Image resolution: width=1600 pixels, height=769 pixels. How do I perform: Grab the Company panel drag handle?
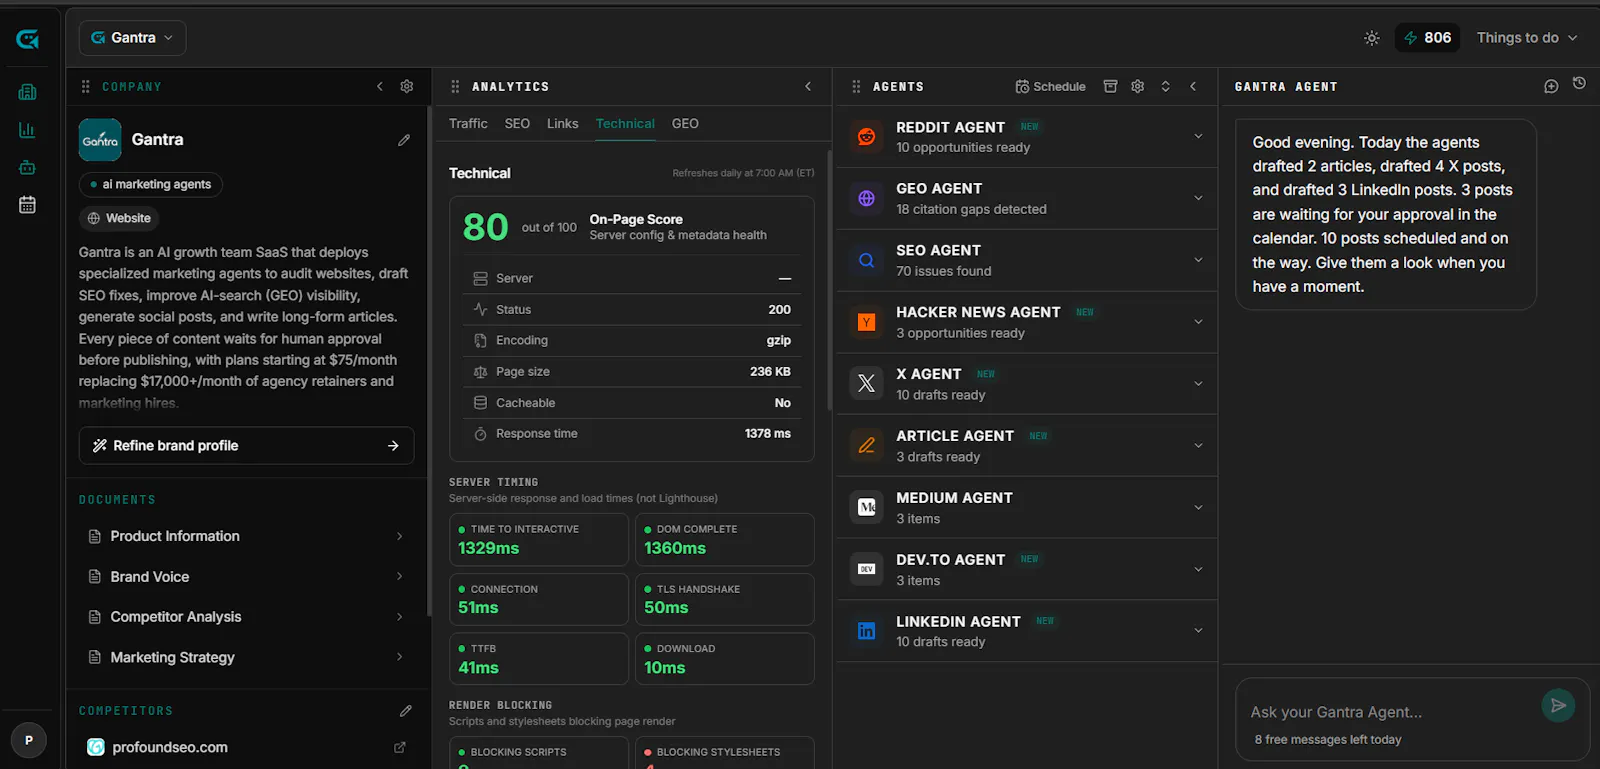pos(86,87)
